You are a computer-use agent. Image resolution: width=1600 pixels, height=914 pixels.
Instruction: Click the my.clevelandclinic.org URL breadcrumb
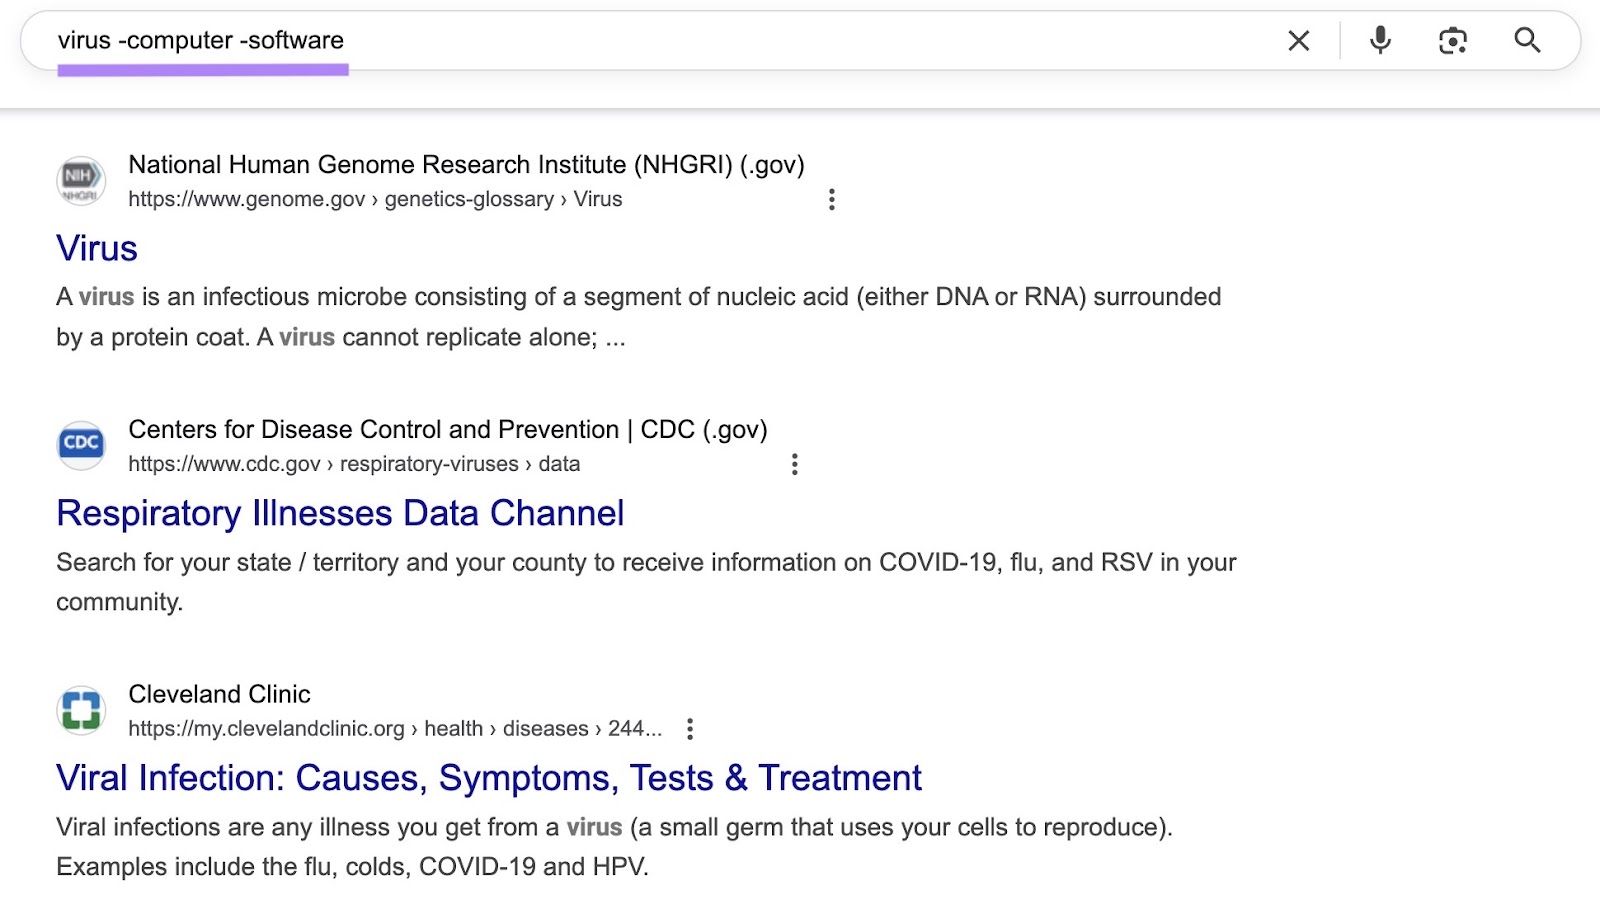tap(395, 729)
